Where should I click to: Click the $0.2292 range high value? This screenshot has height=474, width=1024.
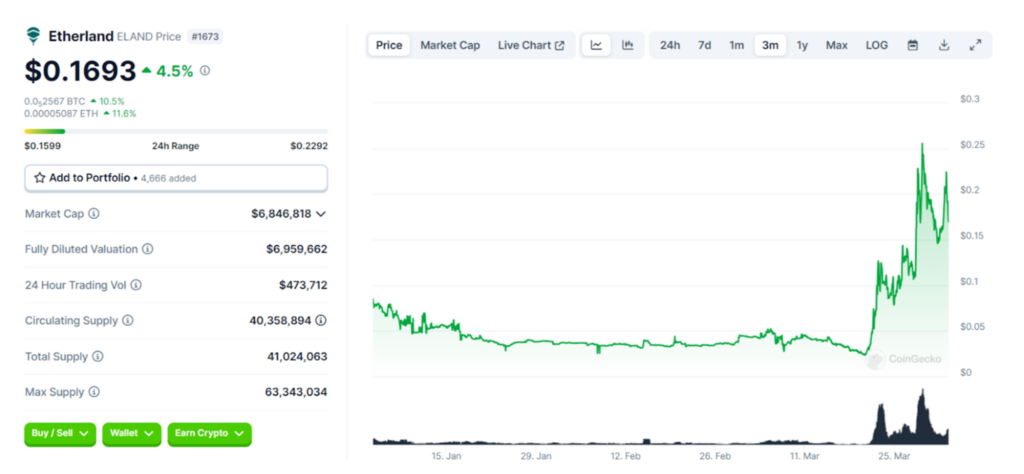pyautogui.click(x=309, y=146)
